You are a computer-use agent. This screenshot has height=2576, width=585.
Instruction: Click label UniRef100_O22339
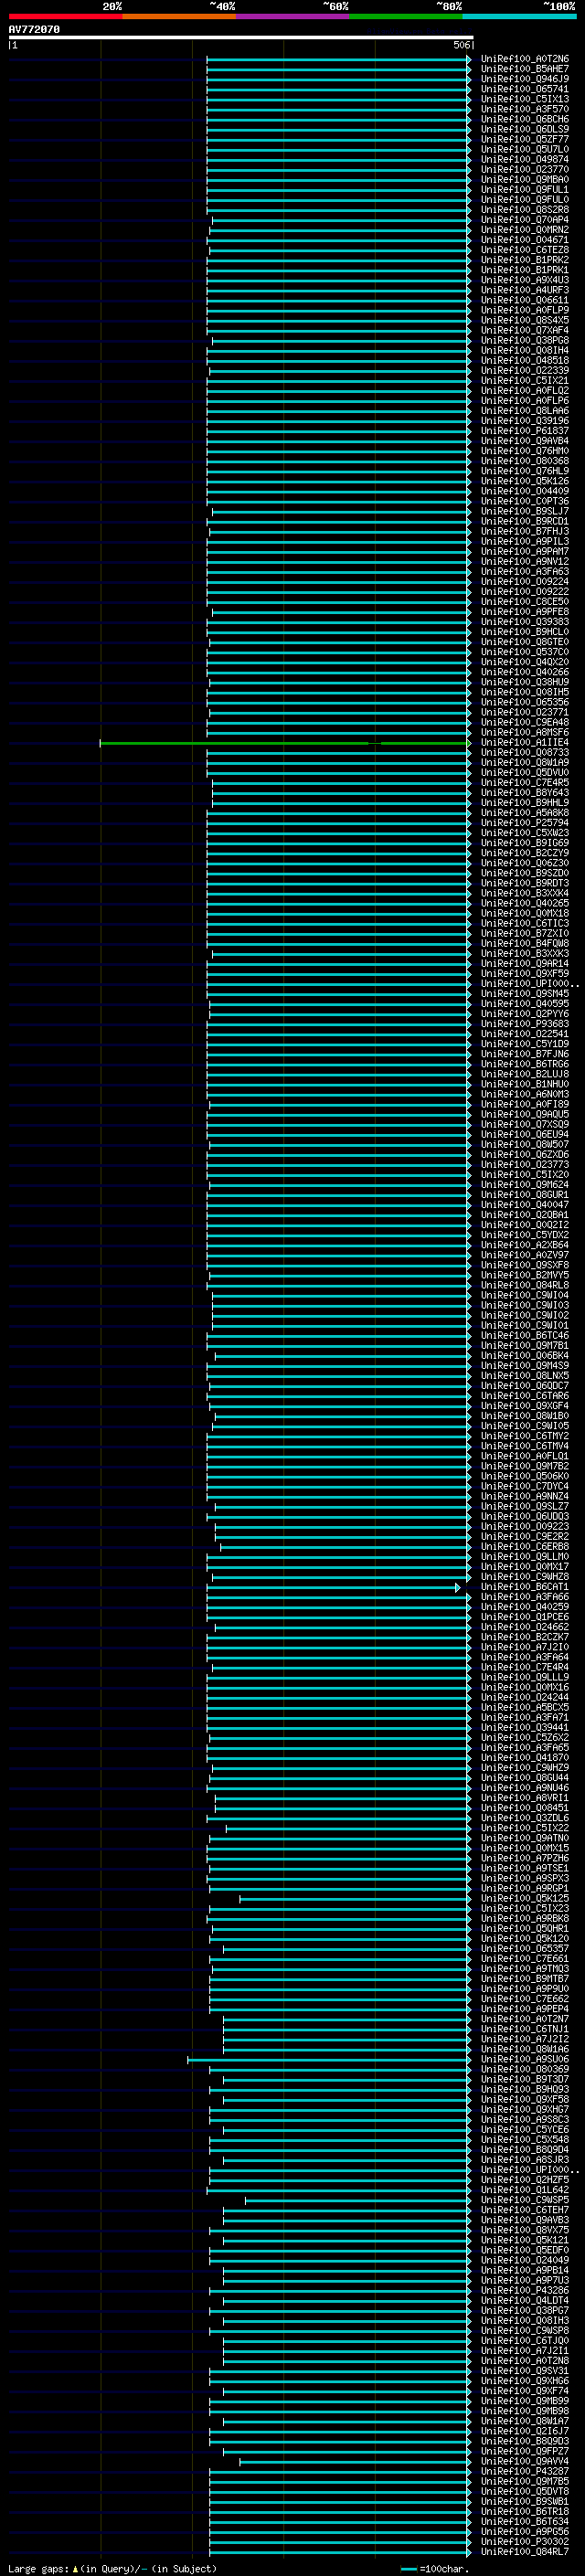coord(525,371)
